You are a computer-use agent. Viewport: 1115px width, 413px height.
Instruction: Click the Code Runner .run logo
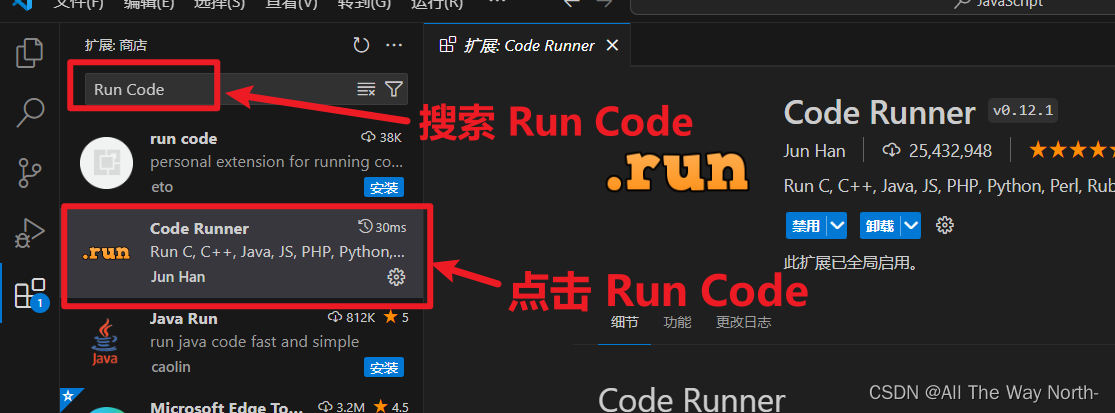coord(677,171)
